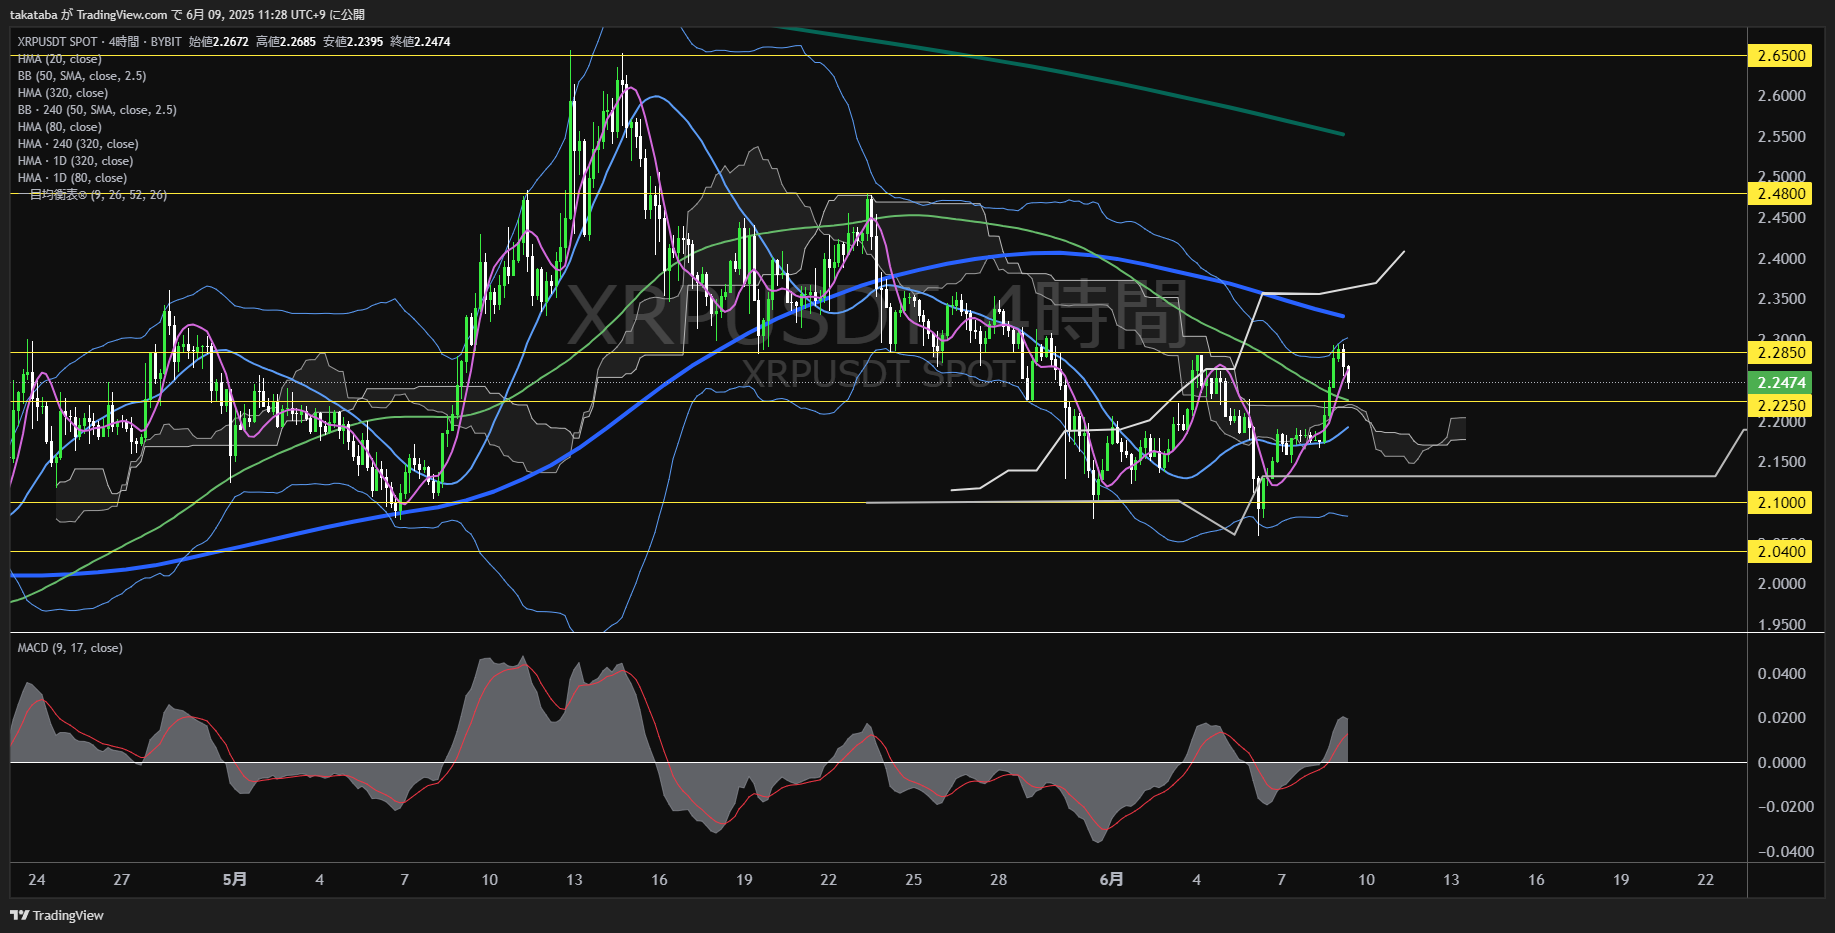This screenshot has height=933, width=1835.
Task: Click the 終値 2.2474 close value
Action: (x=420, y=42)
